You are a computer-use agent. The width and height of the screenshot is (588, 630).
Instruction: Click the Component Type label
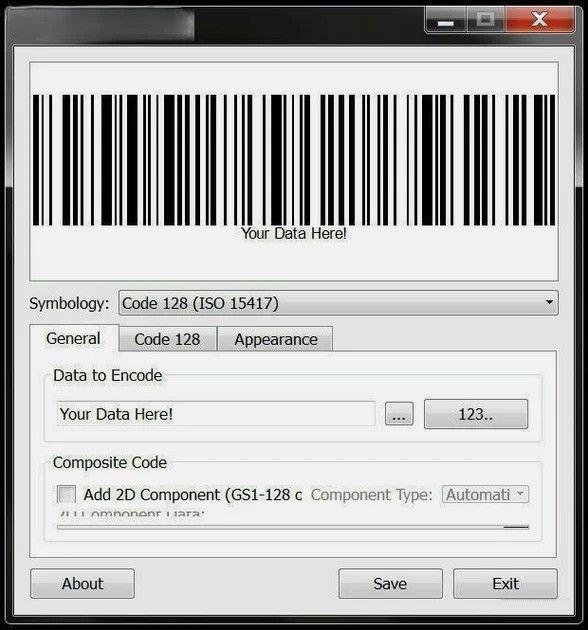371,495
